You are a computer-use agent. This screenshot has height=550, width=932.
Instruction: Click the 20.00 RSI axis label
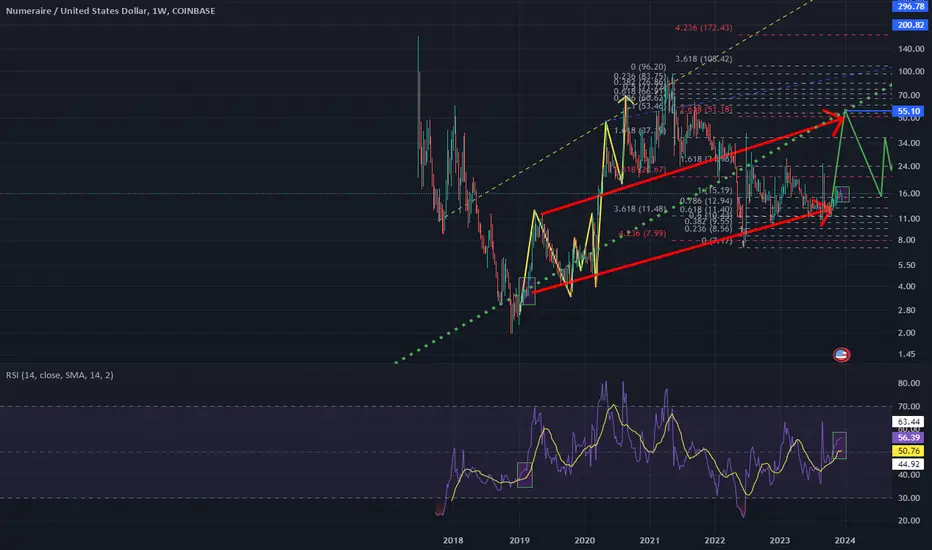pyautogui.click(x=909, y=521)
